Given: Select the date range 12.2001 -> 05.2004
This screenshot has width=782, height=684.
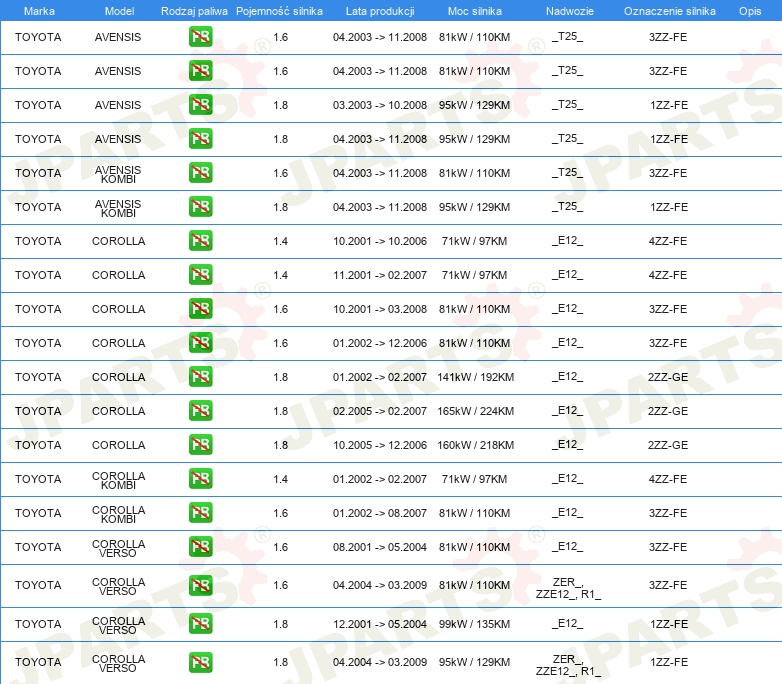Looking at the screenshot, I should 380,624.
